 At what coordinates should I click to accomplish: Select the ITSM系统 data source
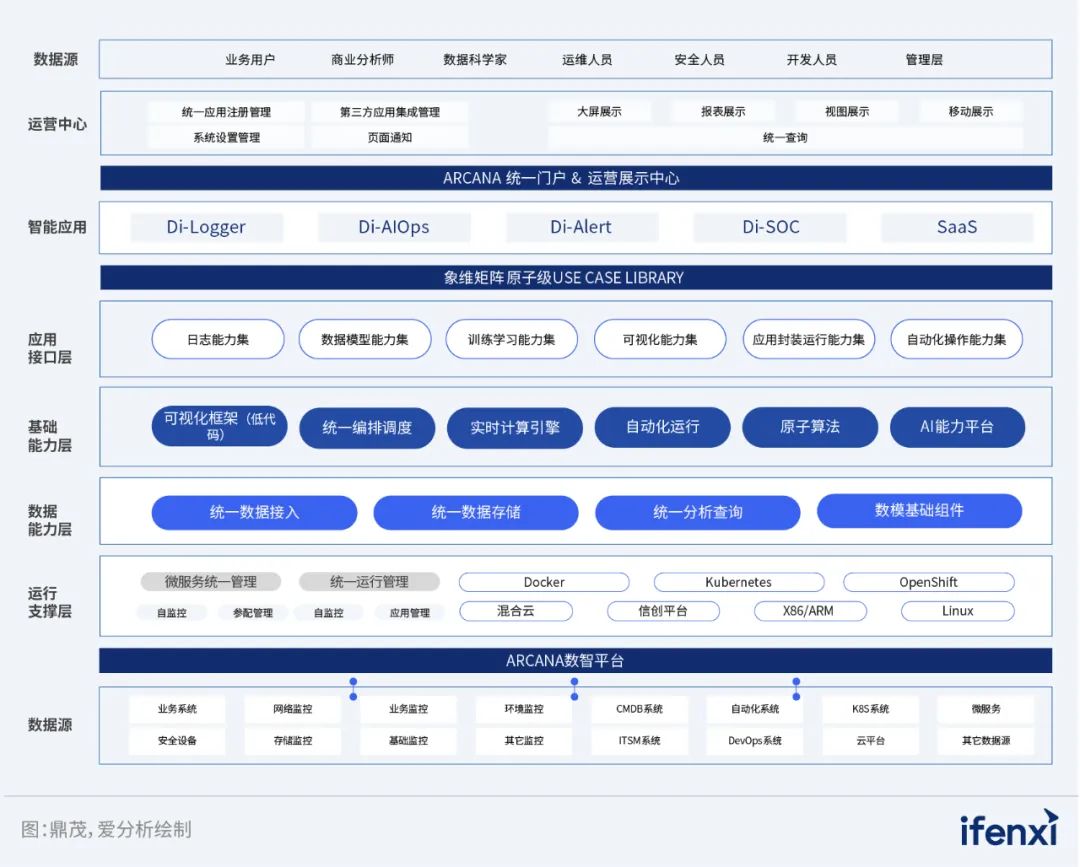click(640, 740)
